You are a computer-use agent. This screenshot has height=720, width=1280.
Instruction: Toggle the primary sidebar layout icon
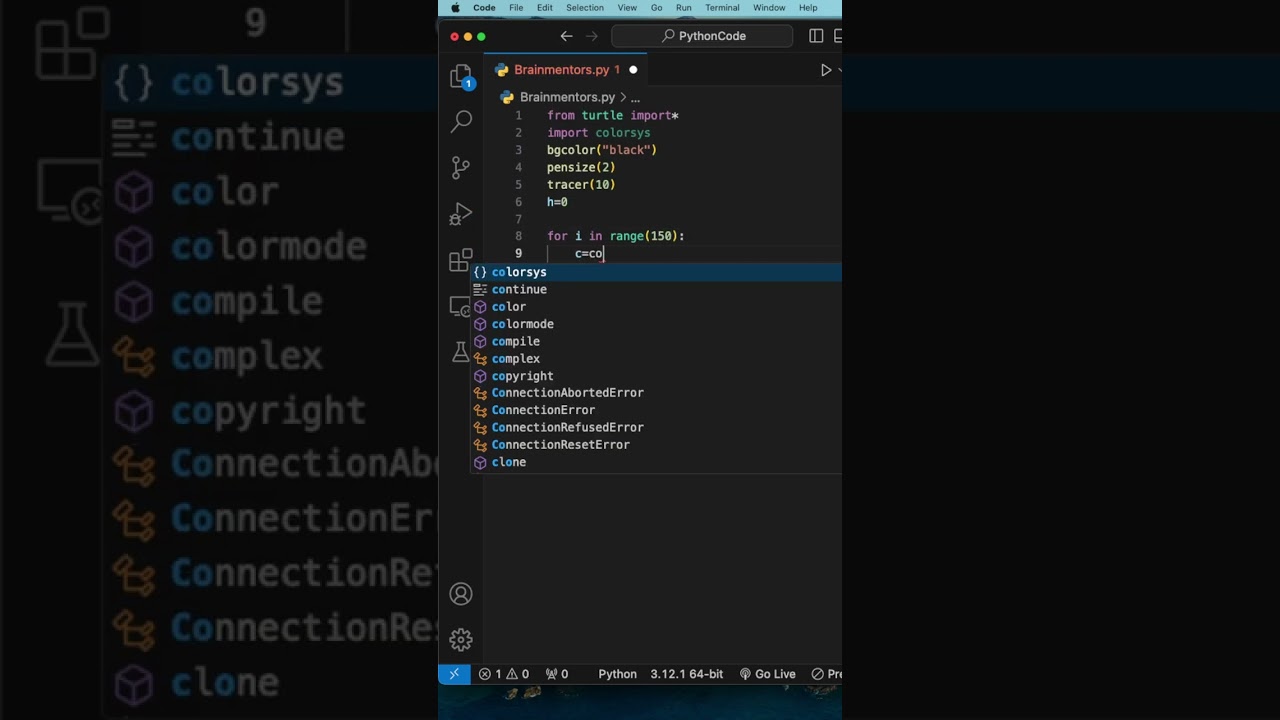[x=816, y=36]
